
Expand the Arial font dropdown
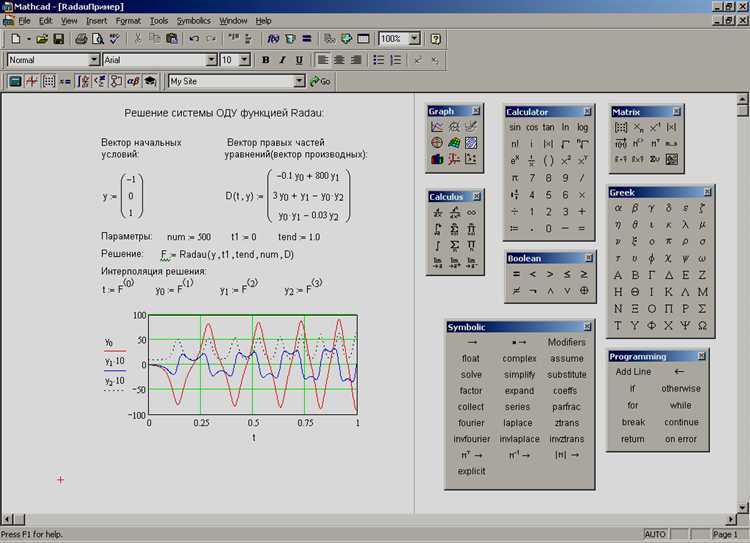tap(211, 60)
